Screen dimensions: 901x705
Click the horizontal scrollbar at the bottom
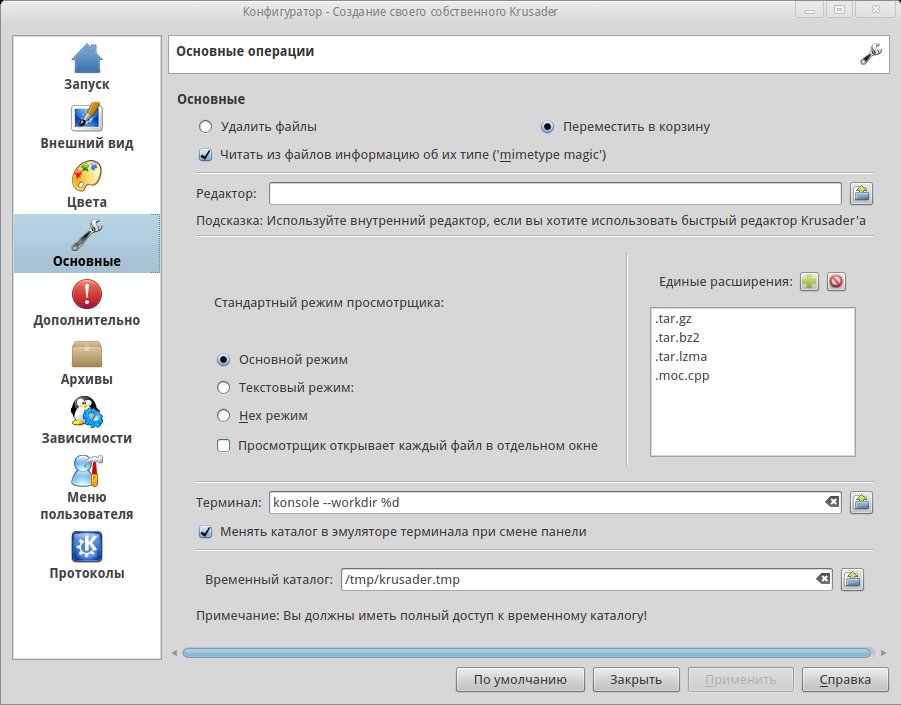(526, 653)
